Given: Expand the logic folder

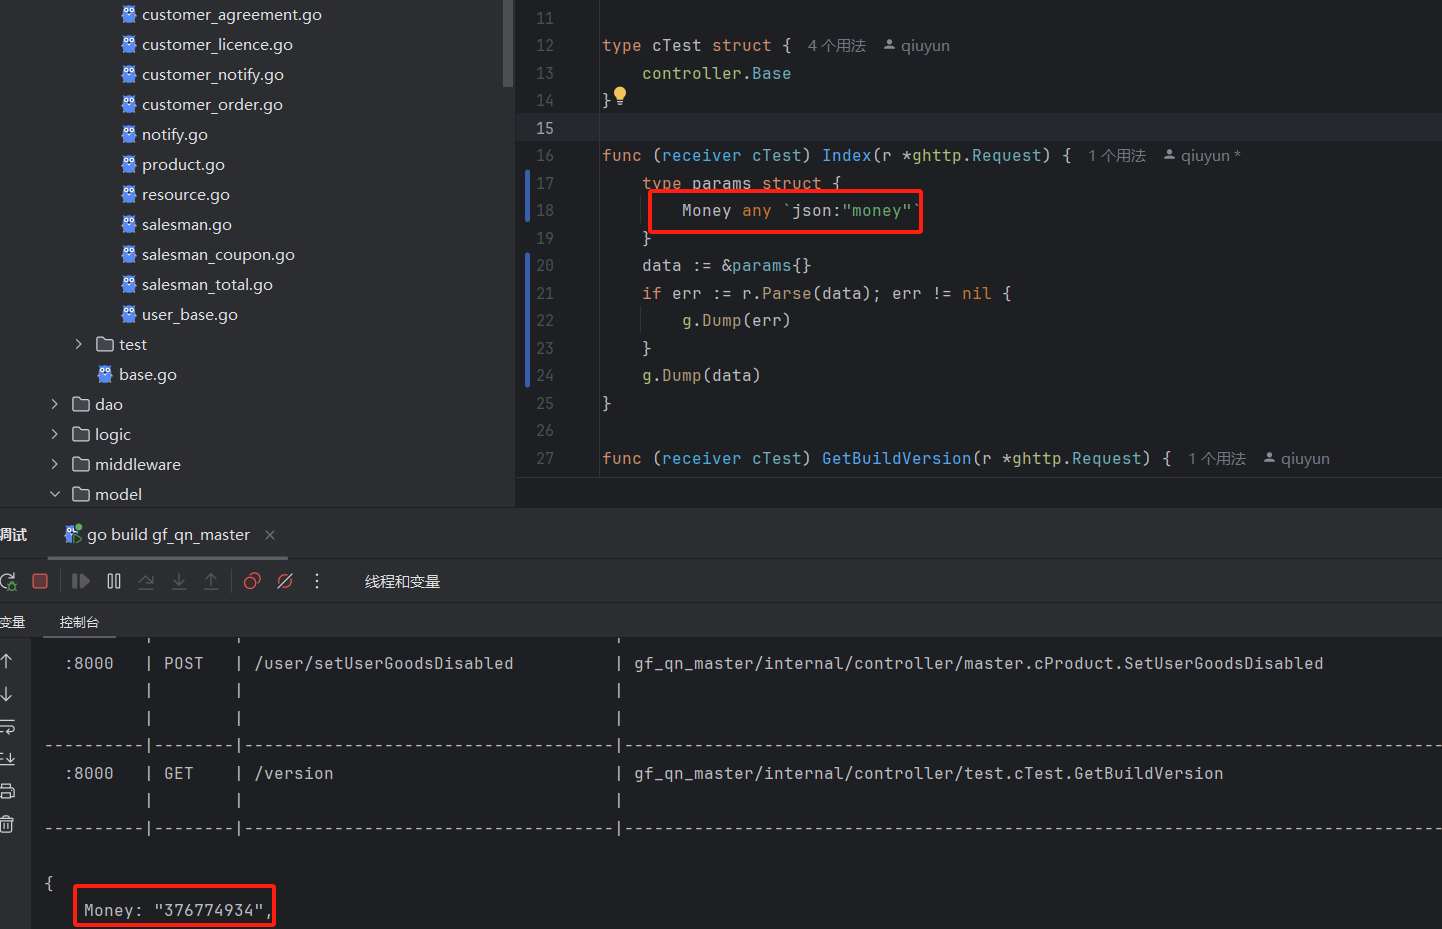Looking at the screenshot, I should (x=55, y=434).
